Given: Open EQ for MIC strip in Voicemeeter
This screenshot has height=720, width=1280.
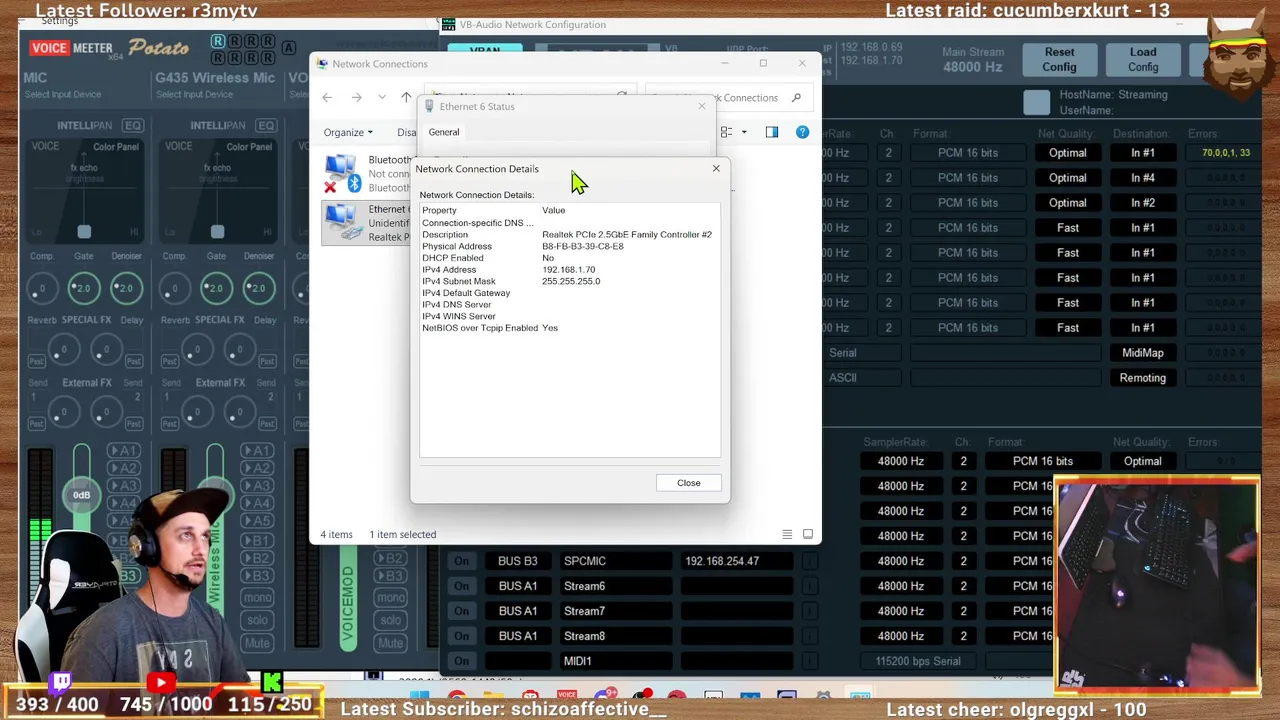Looking at the screenshot, I should click(133, 125).
